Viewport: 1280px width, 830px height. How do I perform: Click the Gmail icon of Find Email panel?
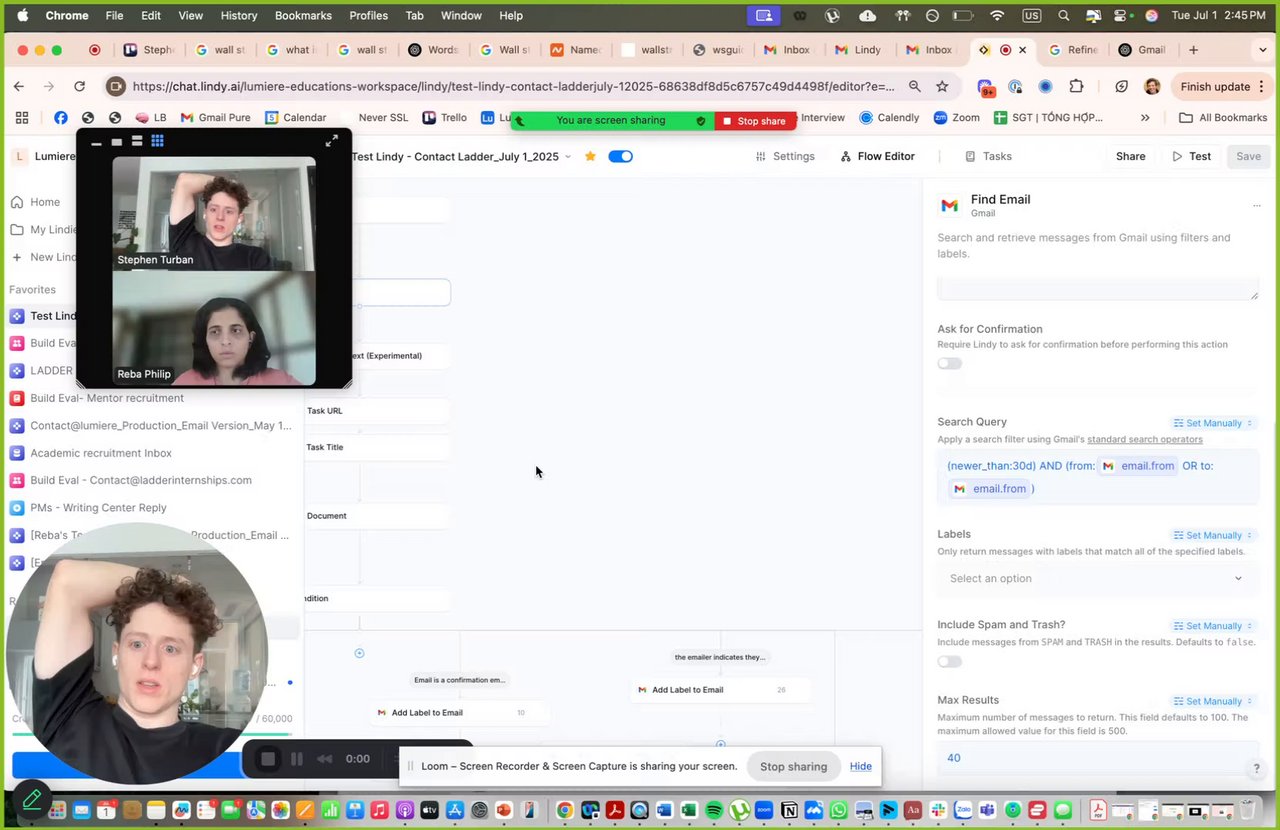[x=949, y=205]
